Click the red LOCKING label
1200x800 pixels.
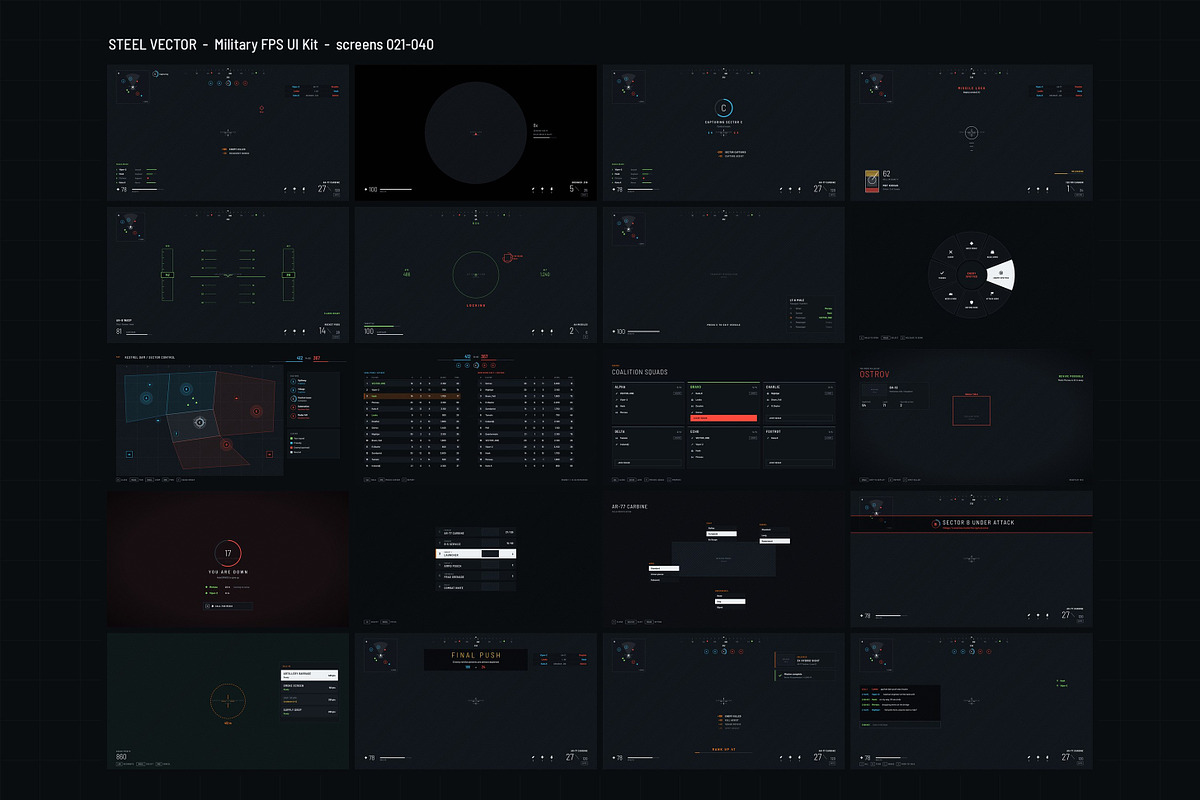(x=477, y=307)
